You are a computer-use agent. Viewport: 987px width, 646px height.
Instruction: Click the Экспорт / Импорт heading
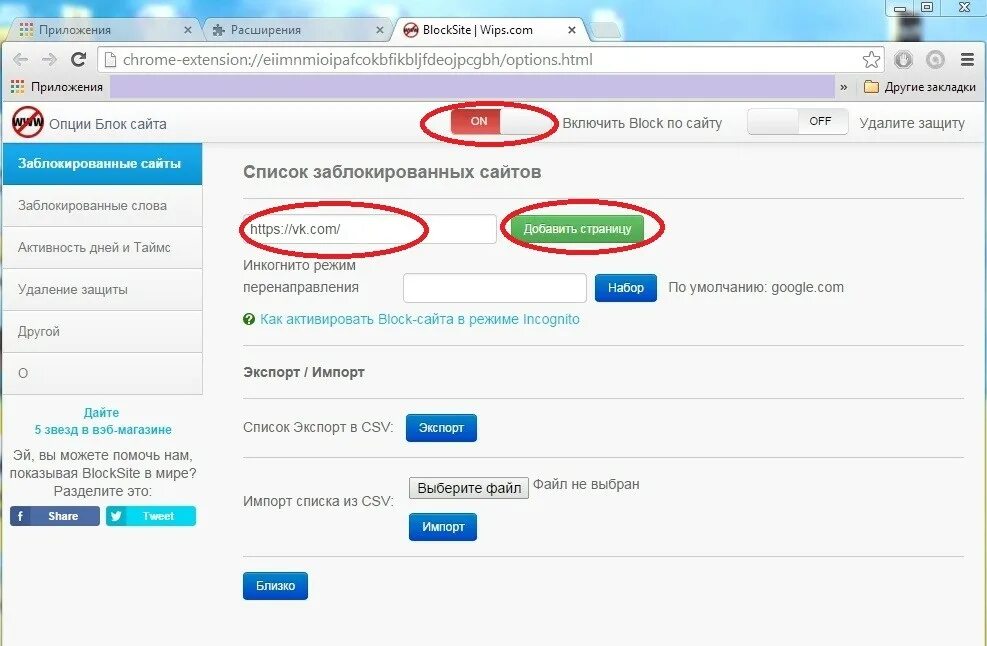pos(303,372)
